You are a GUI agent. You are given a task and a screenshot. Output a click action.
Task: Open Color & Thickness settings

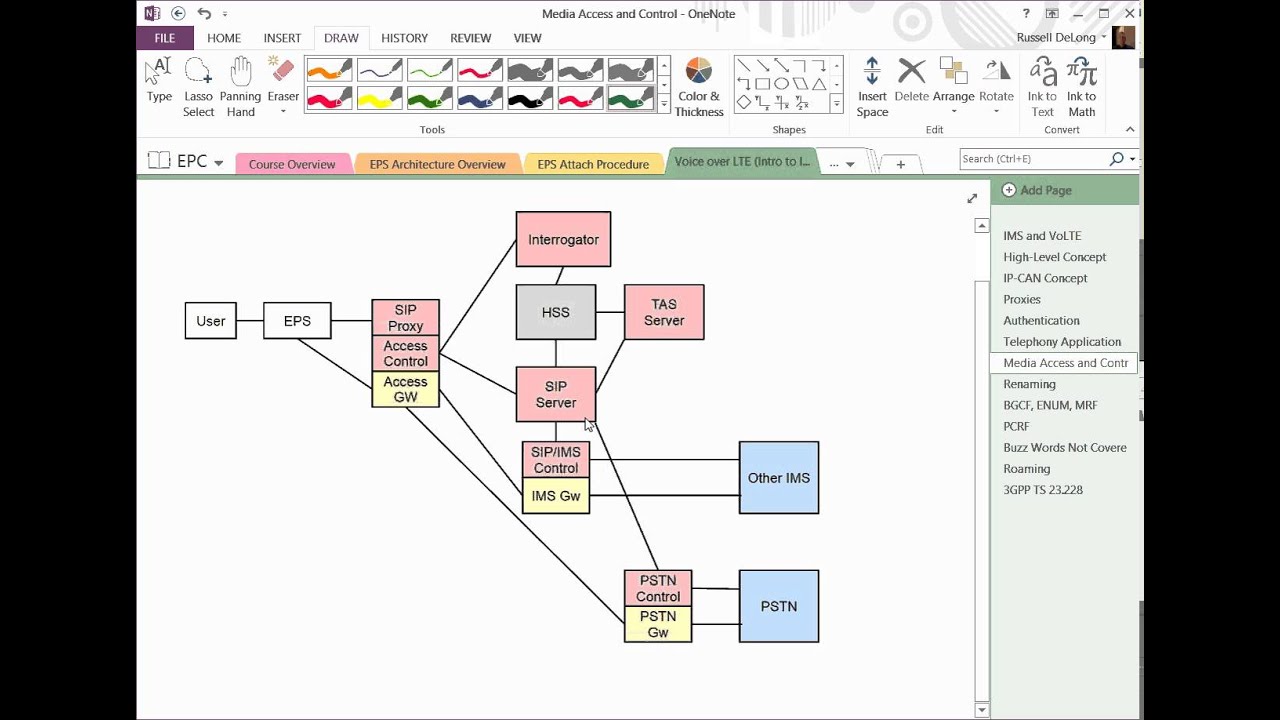699,87
